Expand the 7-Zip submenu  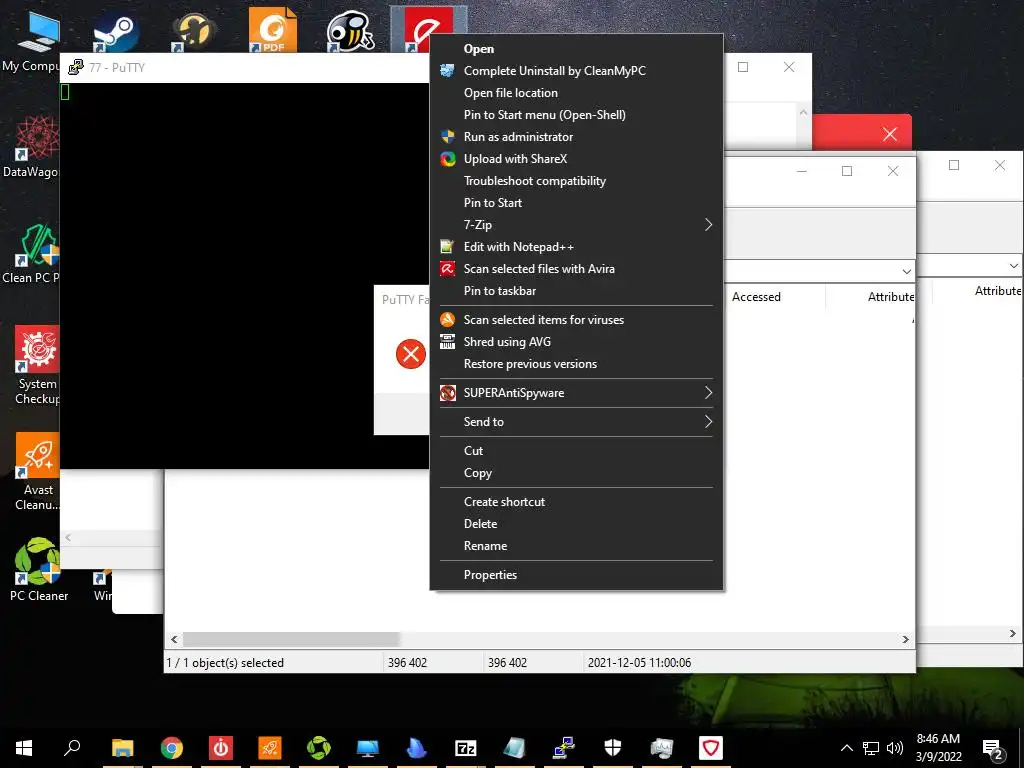pyautogui.click(x=576, y=225)
